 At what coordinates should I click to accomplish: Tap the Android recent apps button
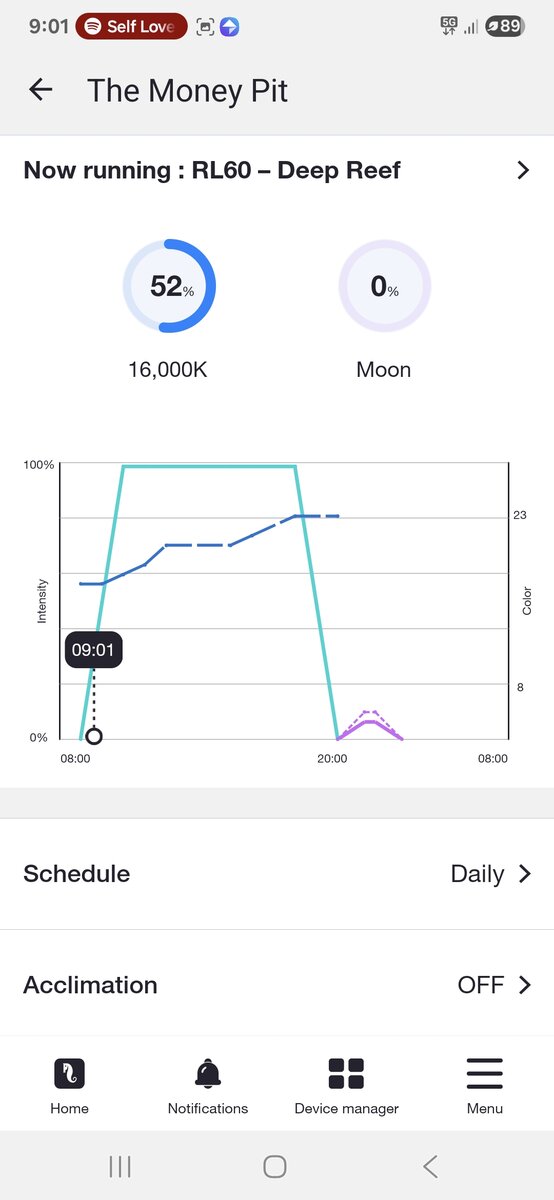pyautogui.click(x=120, y=1166)
